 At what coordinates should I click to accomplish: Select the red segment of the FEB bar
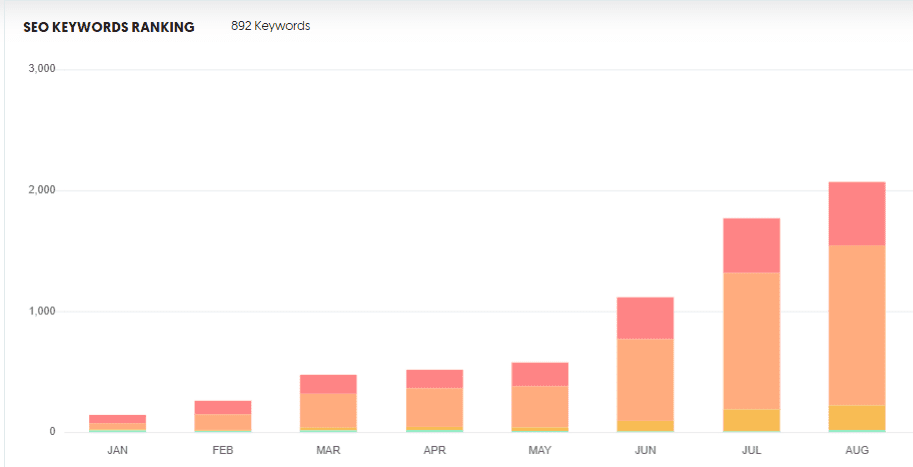click(x=223, y=407)
